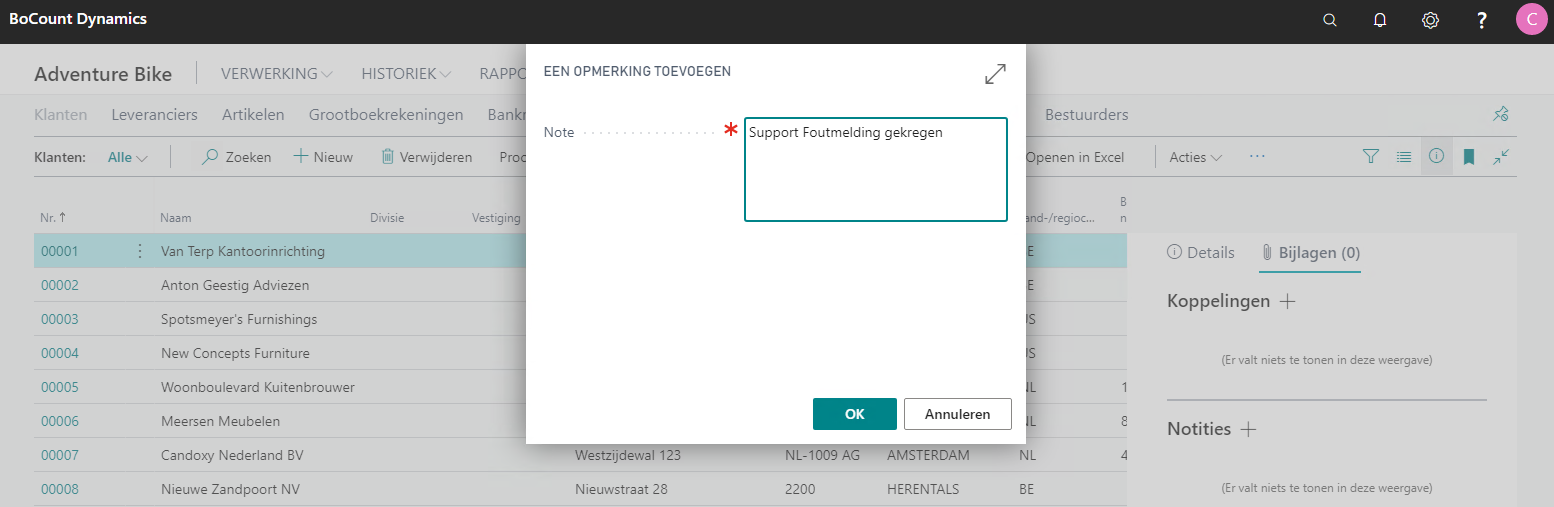Viewport: 1554px width, 507px height.
Task: Click the bookmark icon in toolbar
Action: [1469, 157]
